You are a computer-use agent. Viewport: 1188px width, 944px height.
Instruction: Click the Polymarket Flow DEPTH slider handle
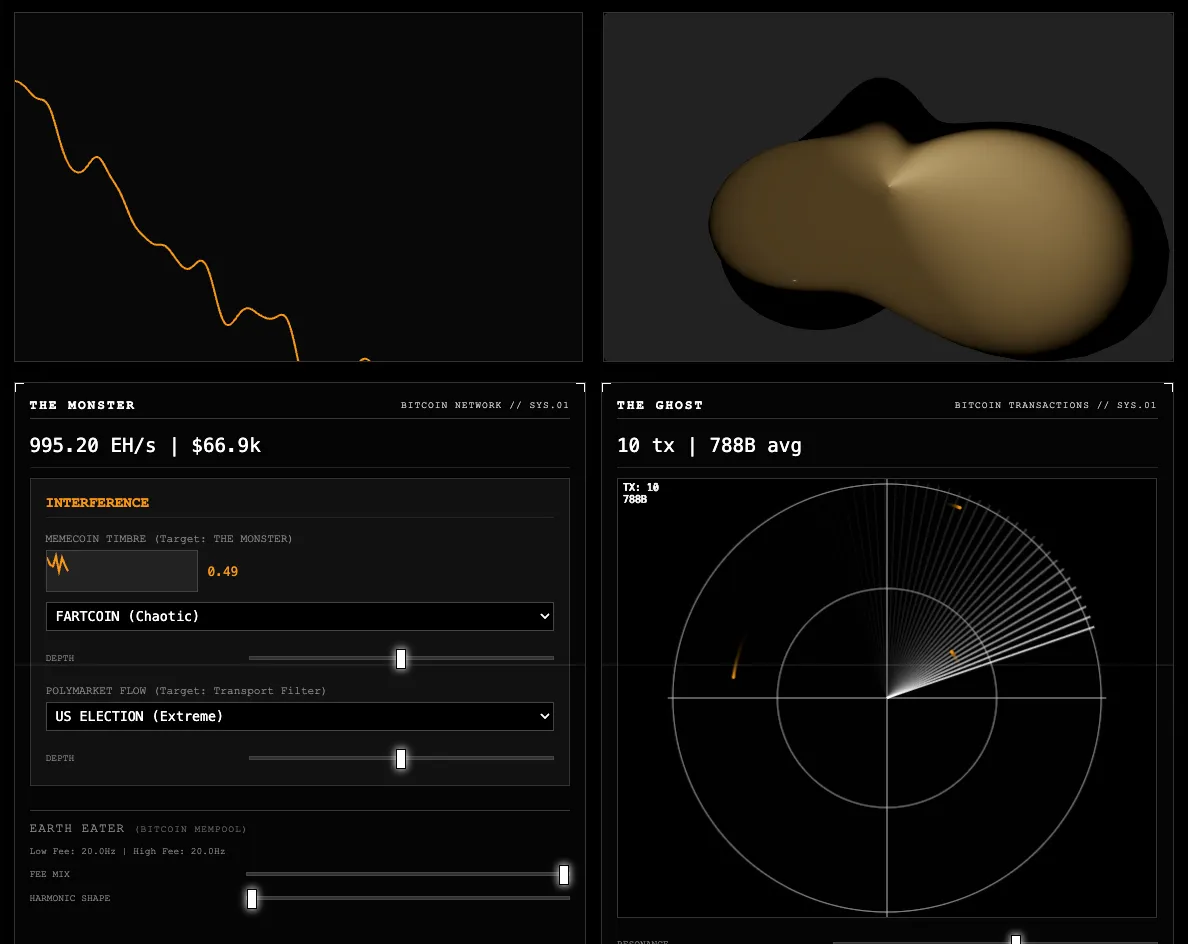tap(401, 758)
